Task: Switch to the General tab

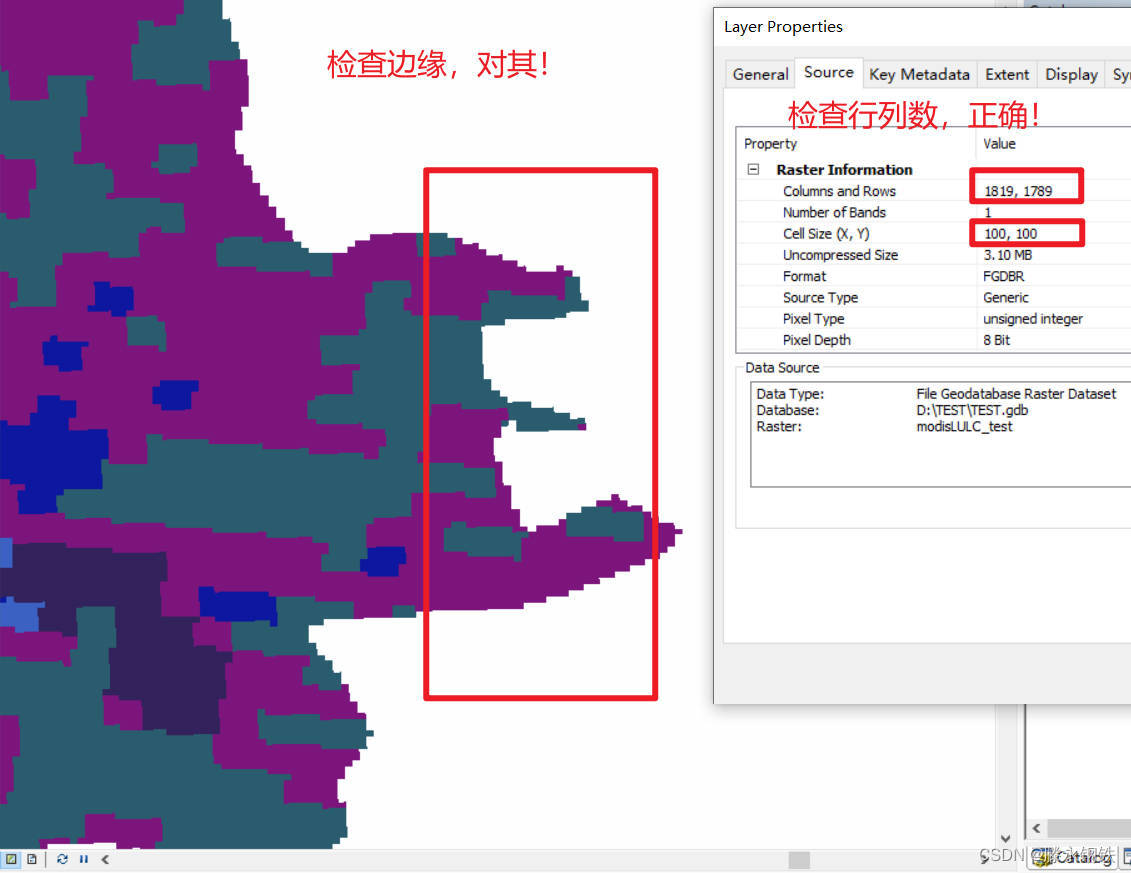Action: coord(759,73)
